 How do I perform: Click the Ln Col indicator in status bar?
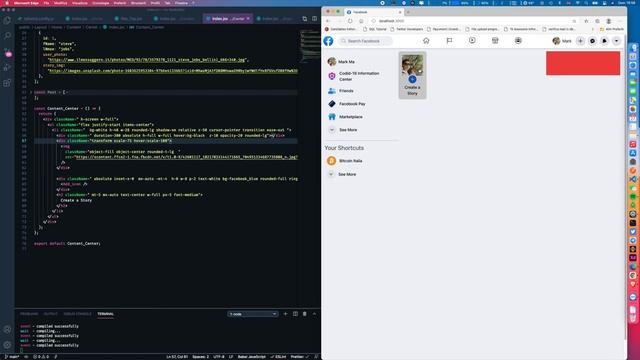point(177,357)
